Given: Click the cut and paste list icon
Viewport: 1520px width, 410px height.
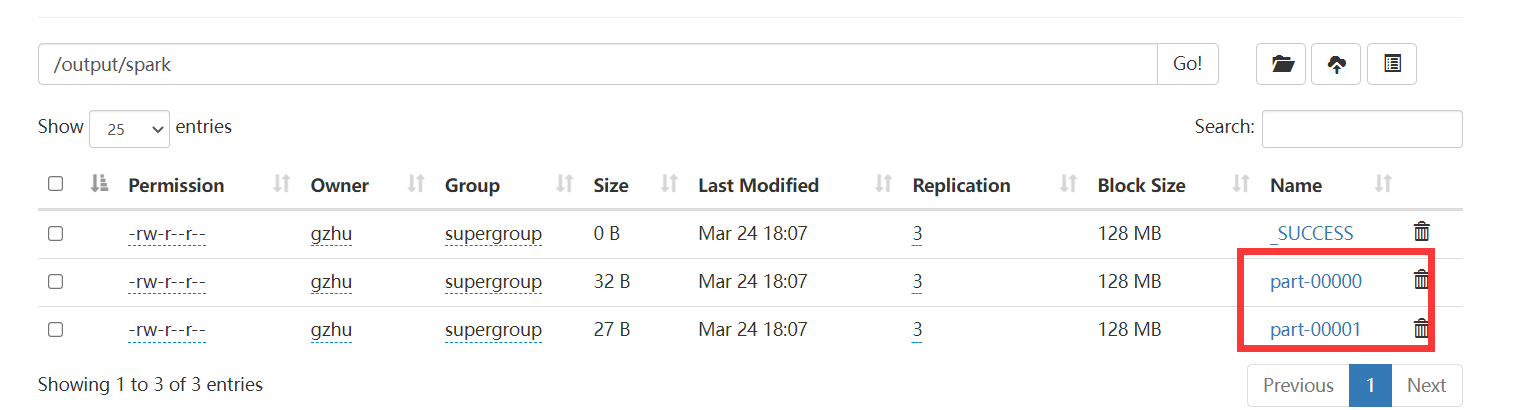Looking at the screenshot, I should [x=1391, y=64].
